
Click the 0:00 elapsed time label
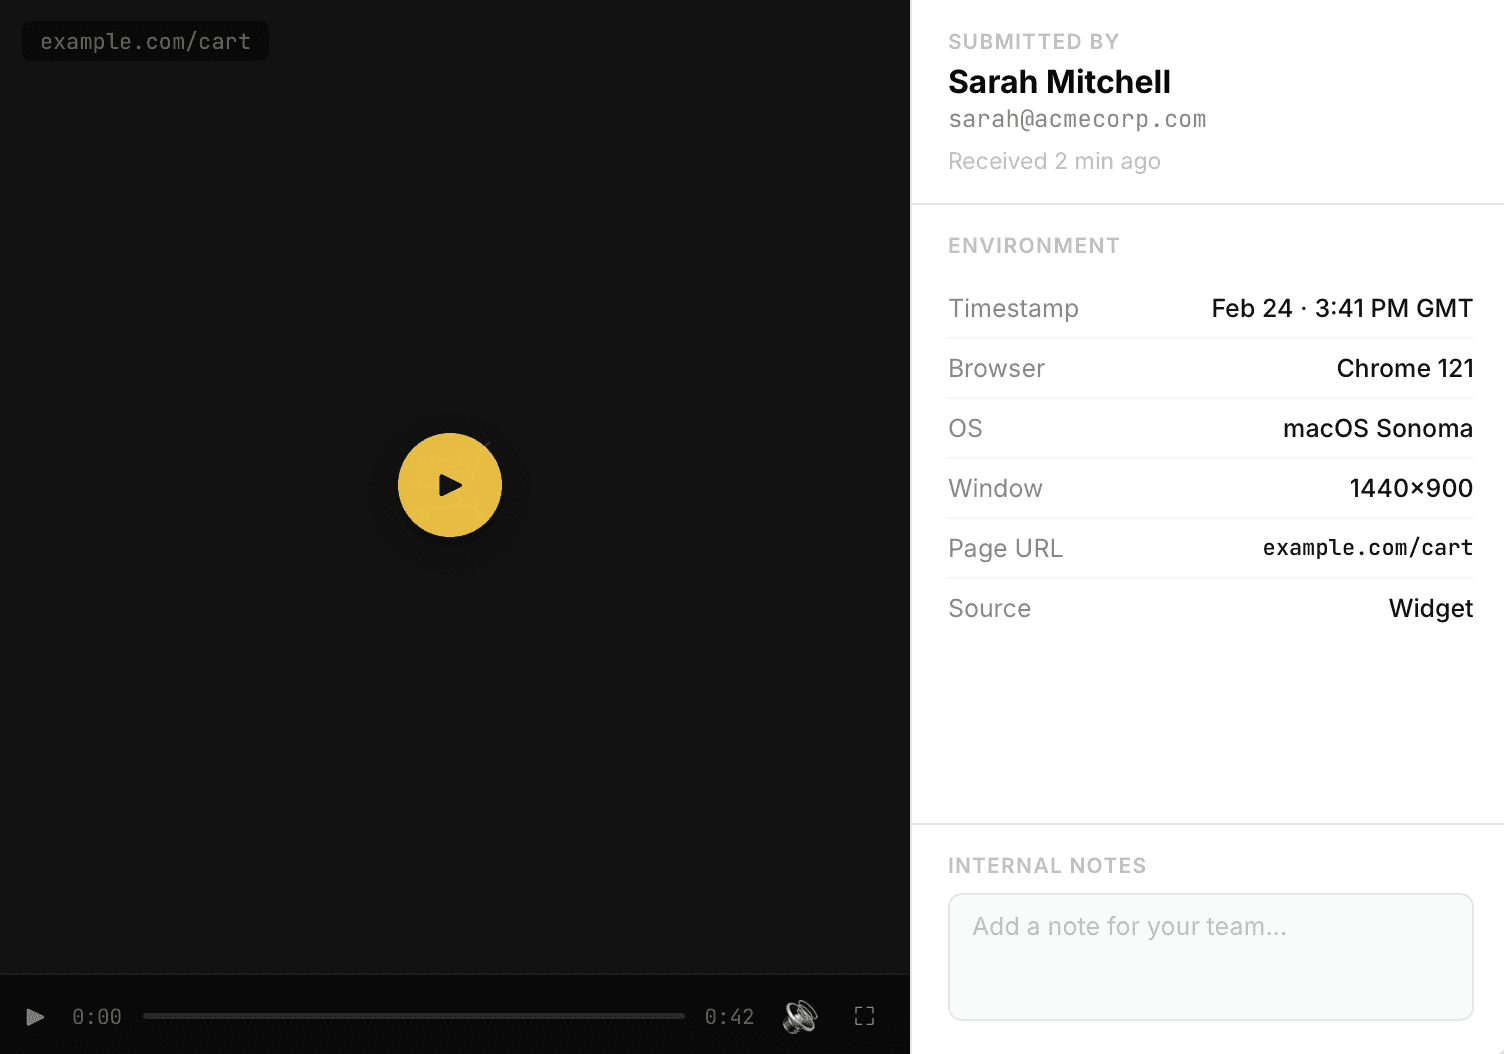pyautogui.click(x=96, y=1016)
